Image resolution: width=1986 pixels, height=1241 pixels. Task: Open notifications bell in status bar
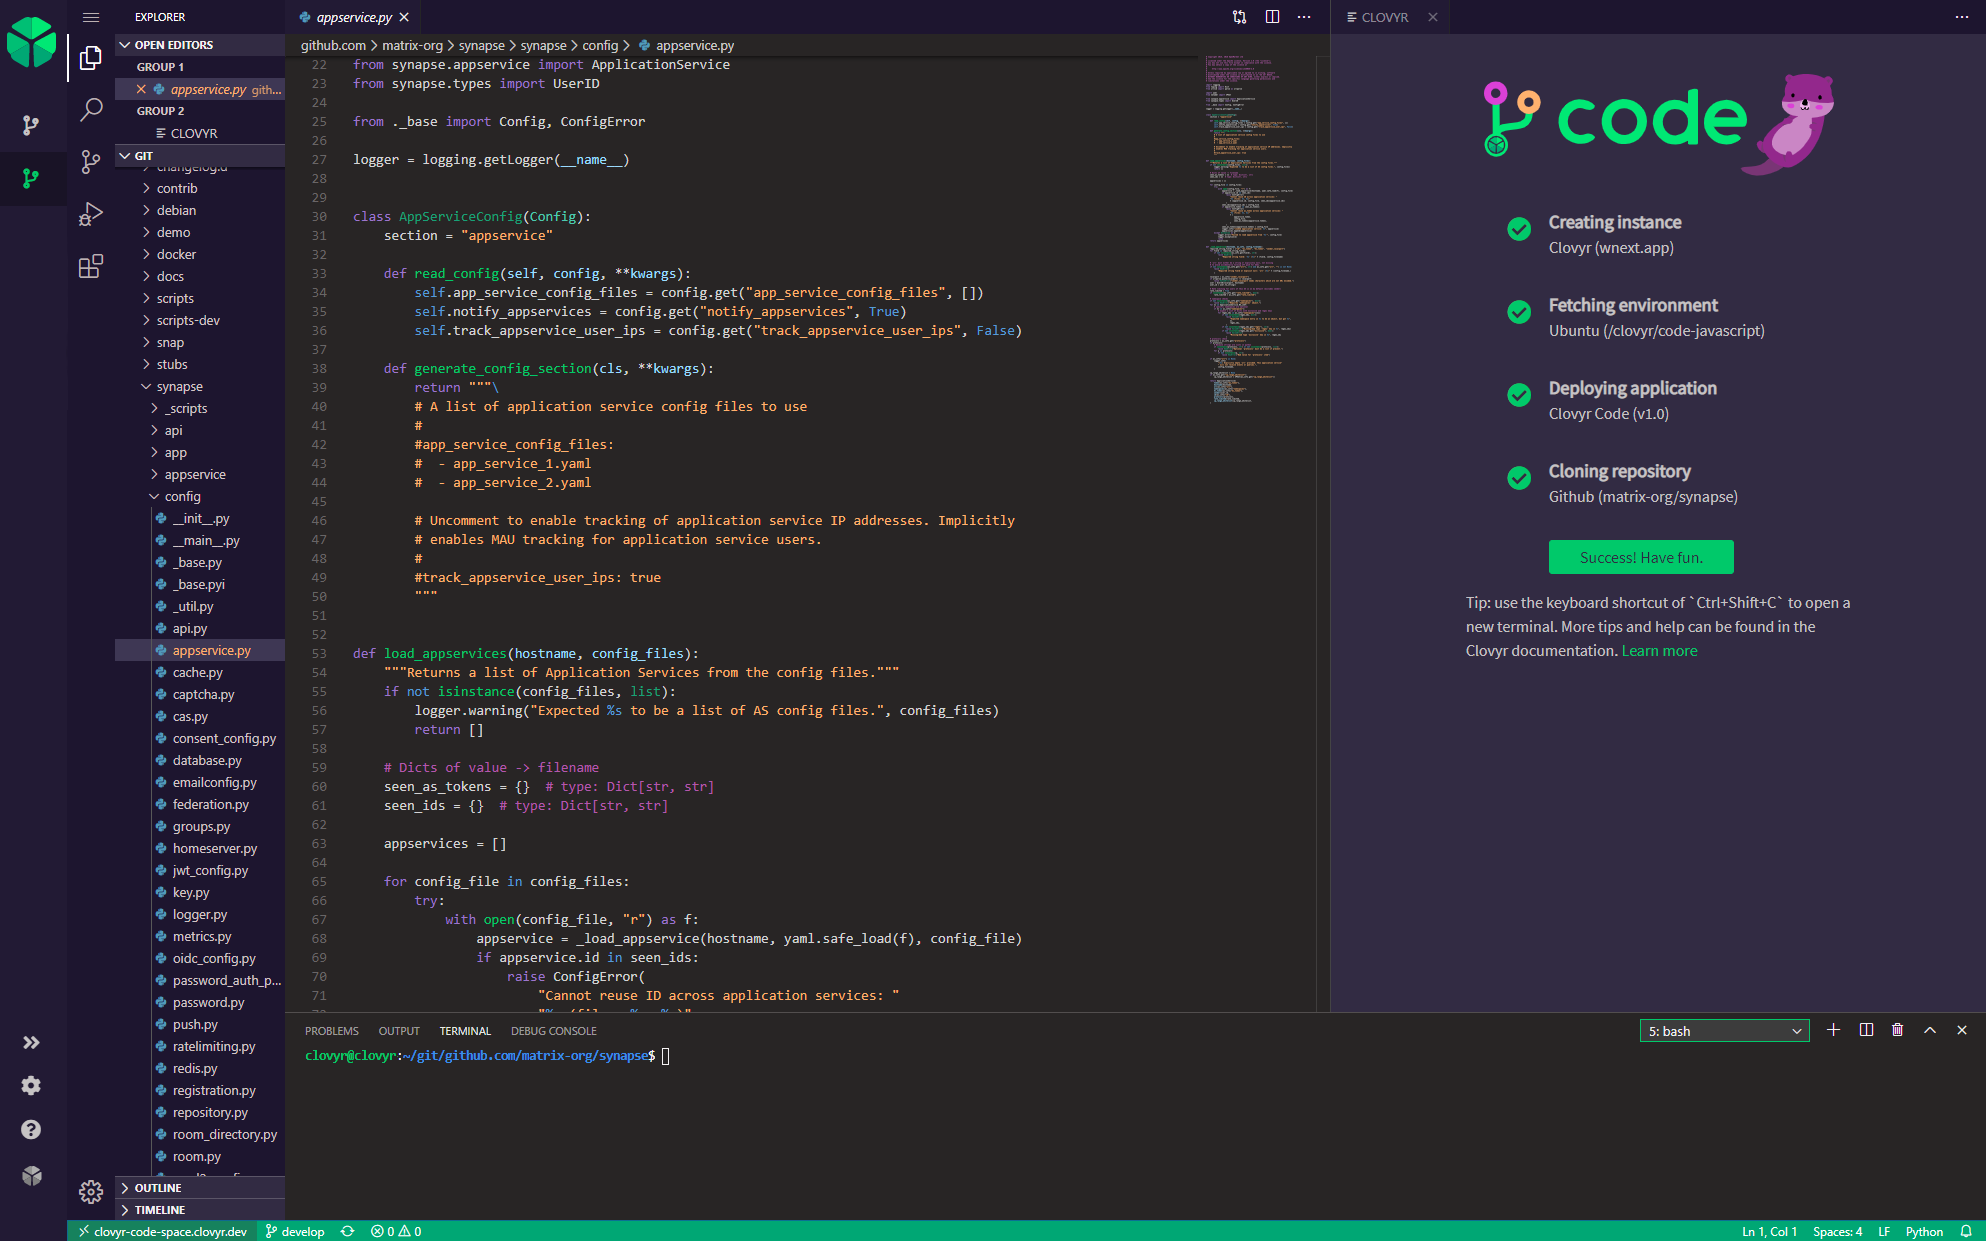tap(1966, 1231)
